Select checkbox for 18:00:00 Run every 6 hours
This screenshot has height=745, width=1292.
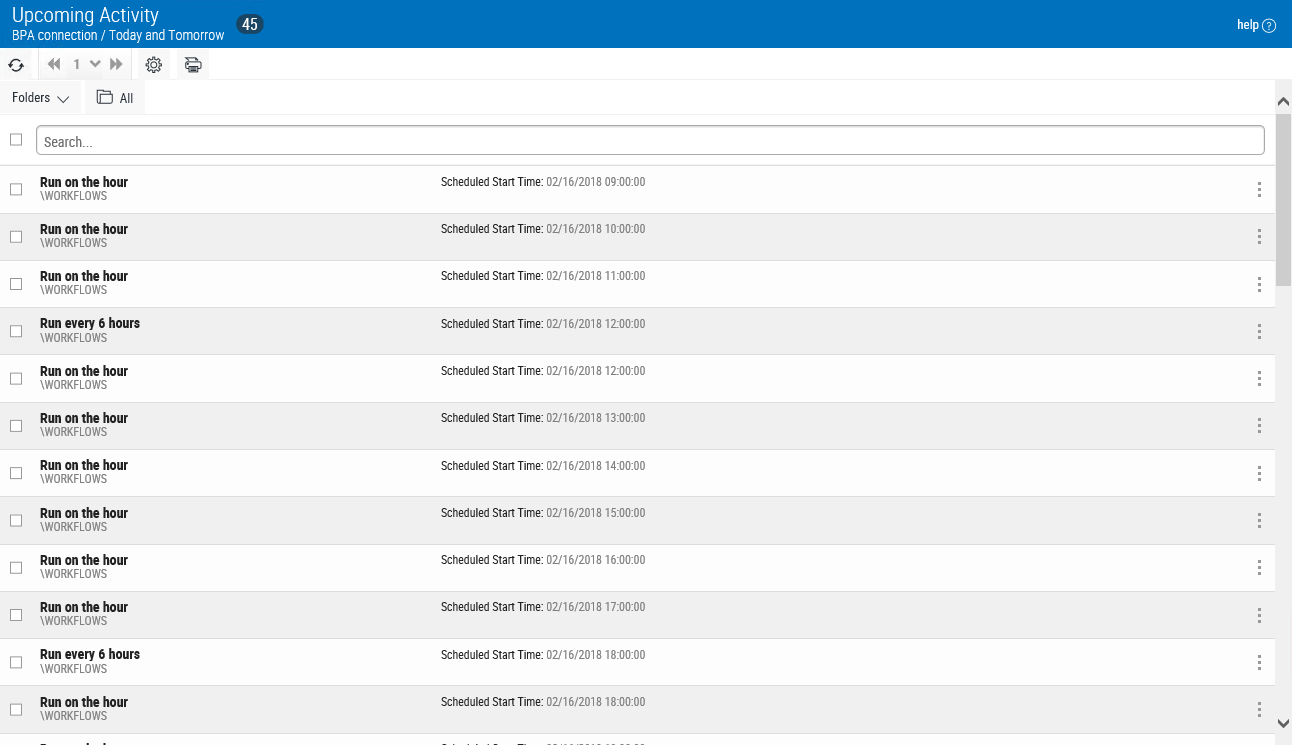pos(16,662)
